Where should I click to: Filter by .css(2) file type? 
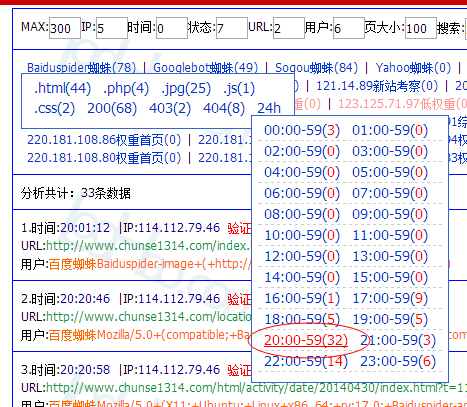(x=55, y=108)
